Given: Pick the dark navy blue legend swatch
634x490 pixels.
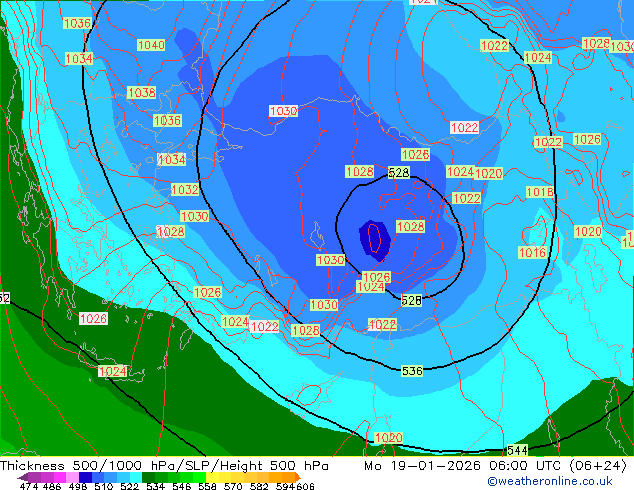Looking at the screenshot, I should point(85,477).
